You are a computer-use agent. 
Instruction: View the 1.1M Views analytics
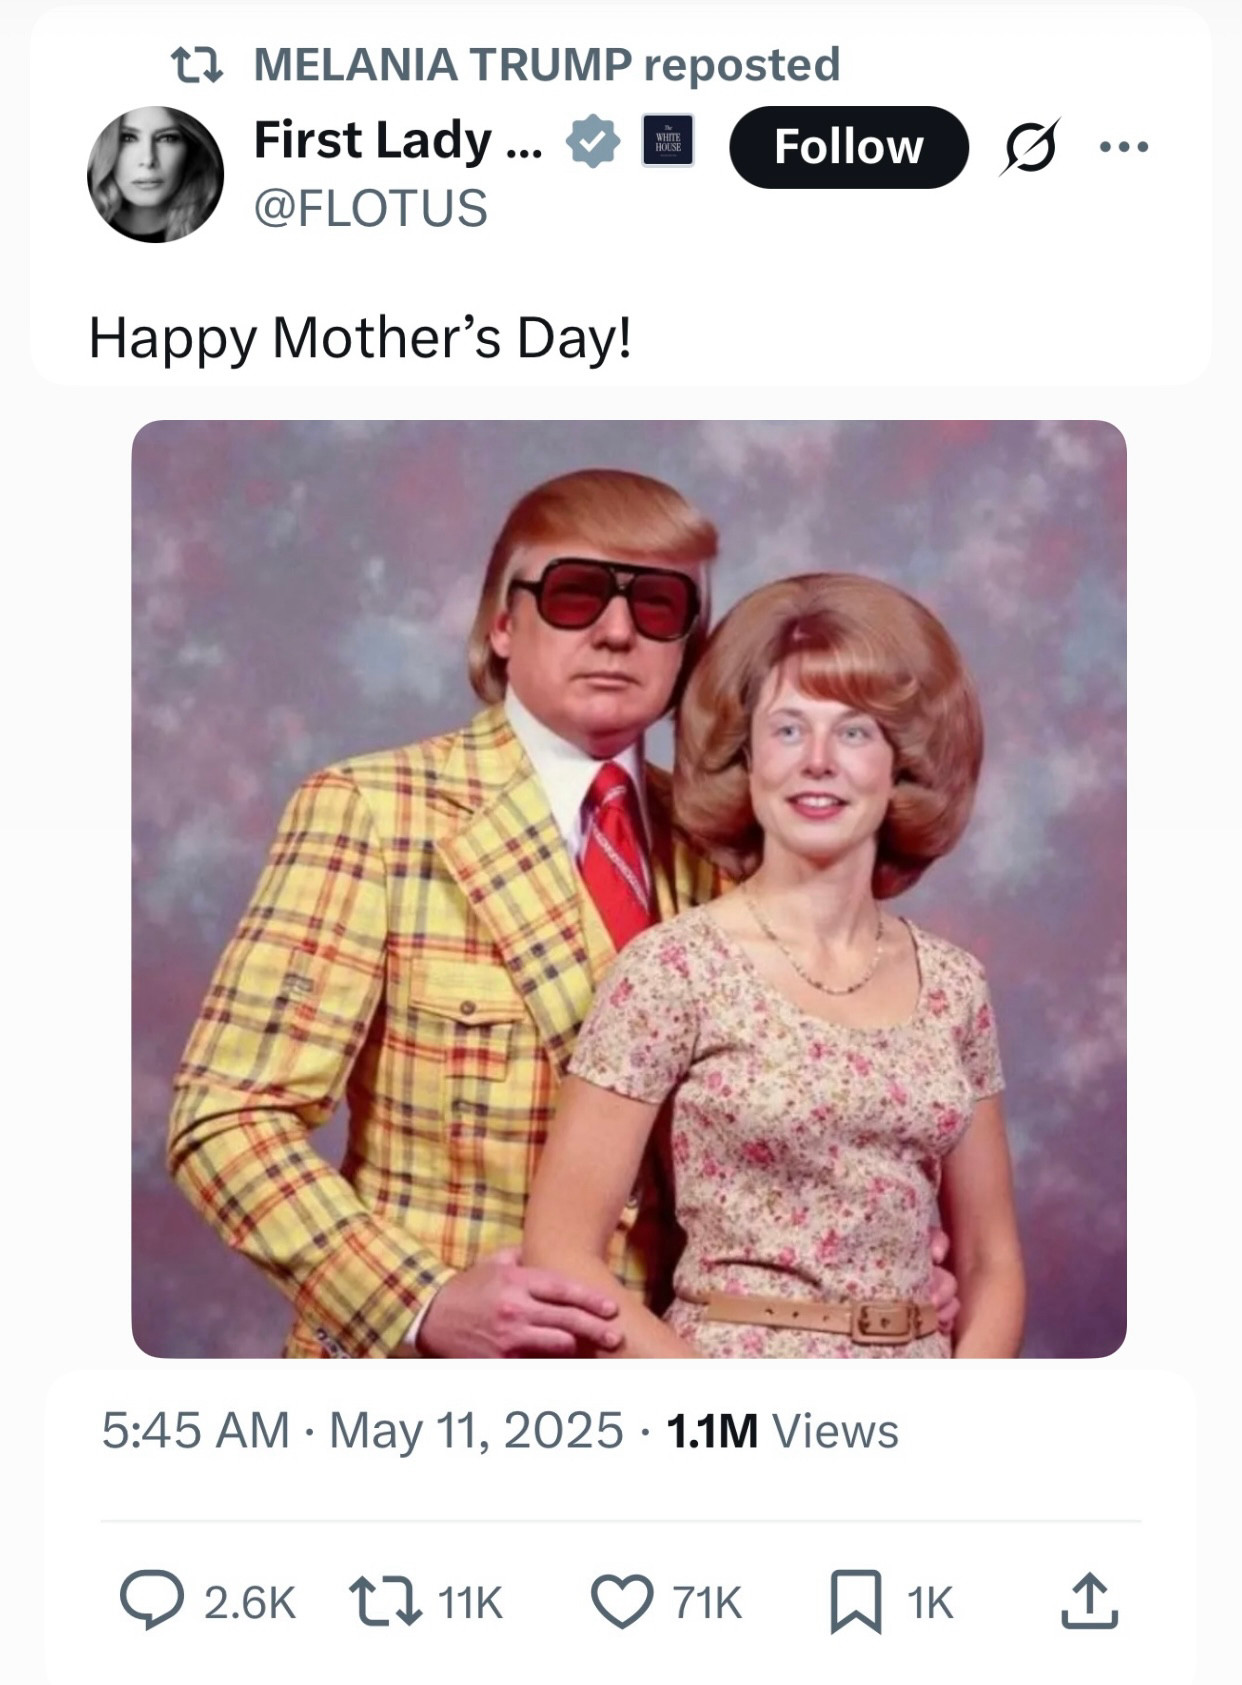click(782, 1430)
